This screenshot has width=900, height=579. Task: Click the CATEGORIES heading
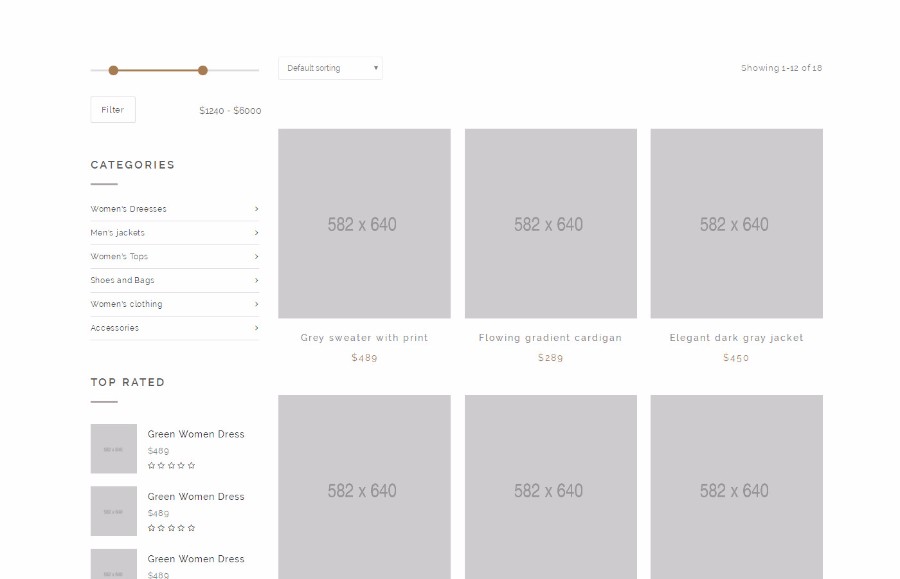133,165
